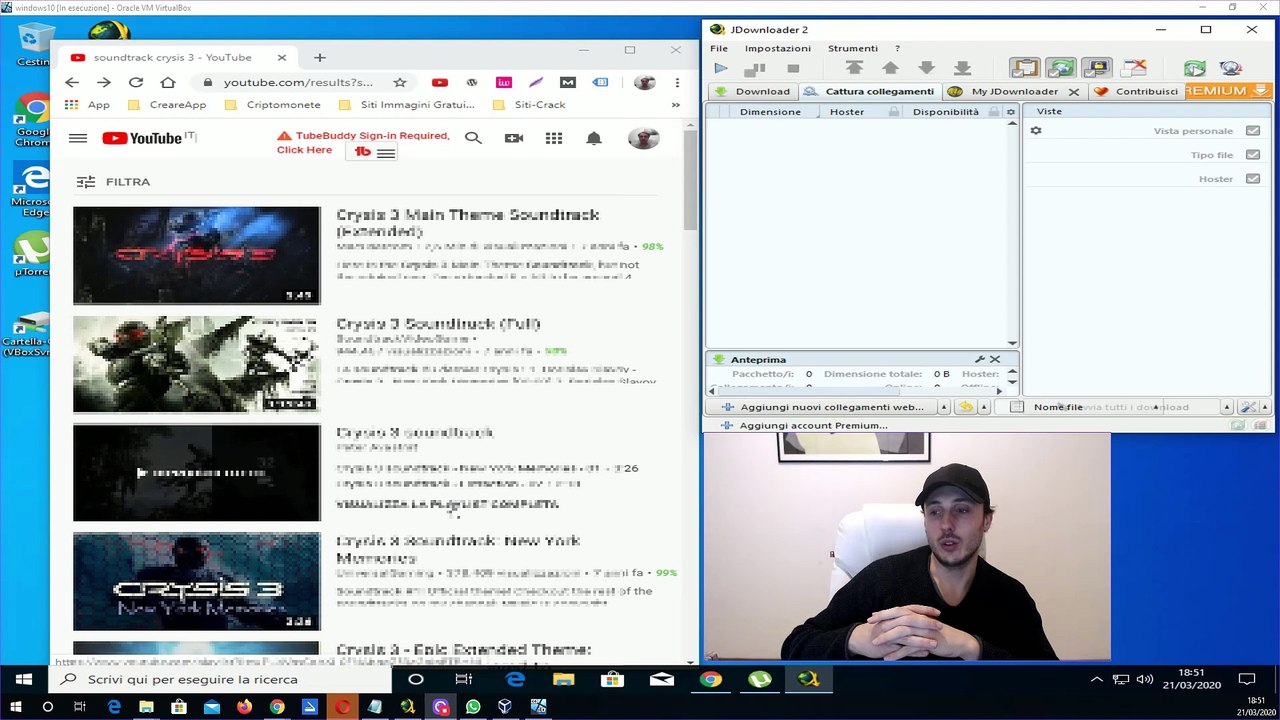The width and height of the screenshot is (1280, 720).
Task: Toggle Vista personale checkbox
Action: [x=1253, y=131]
